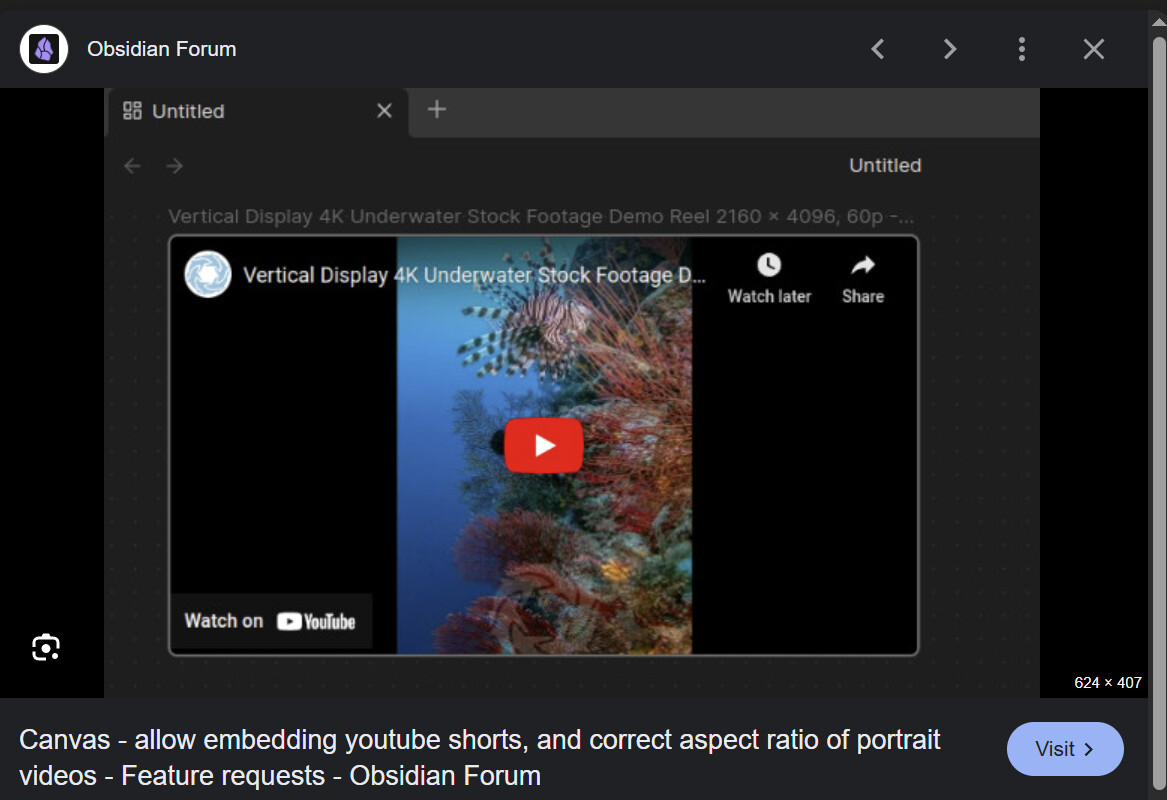
Task: Open the Canvas feature request title link
Action: click(x=479, y=758)
